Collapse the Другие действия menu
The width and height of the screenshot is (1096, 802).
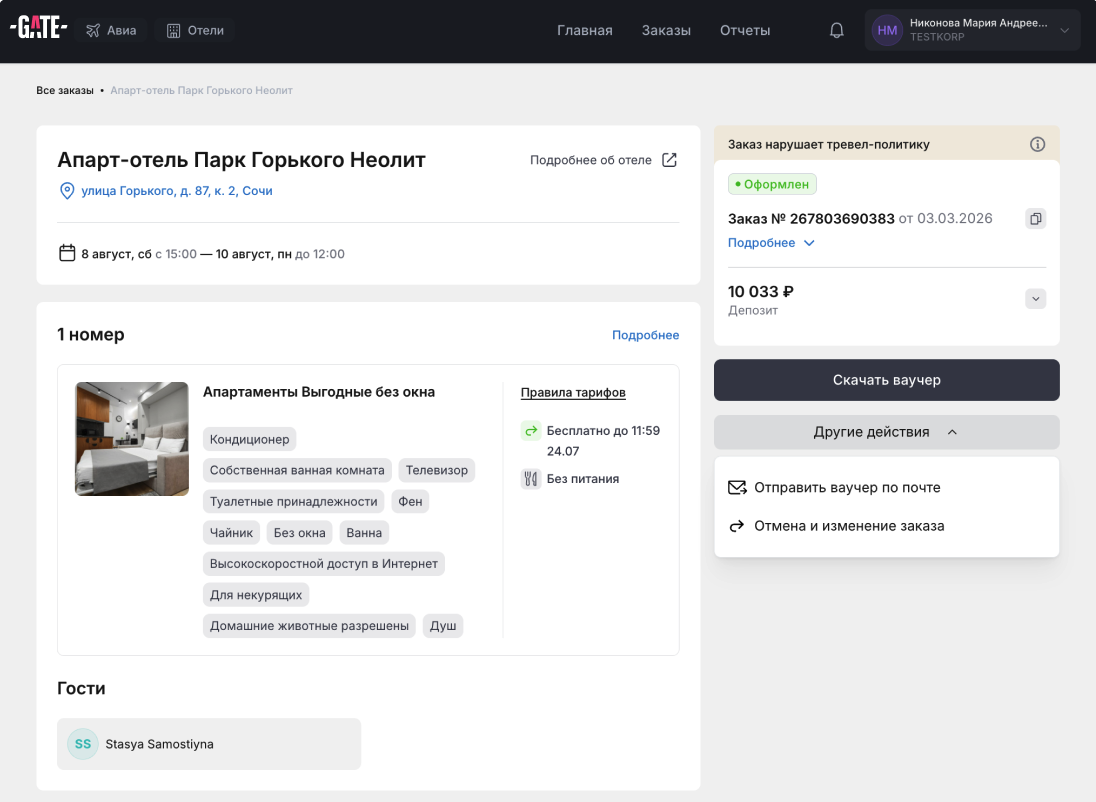(x=886, y=432)
